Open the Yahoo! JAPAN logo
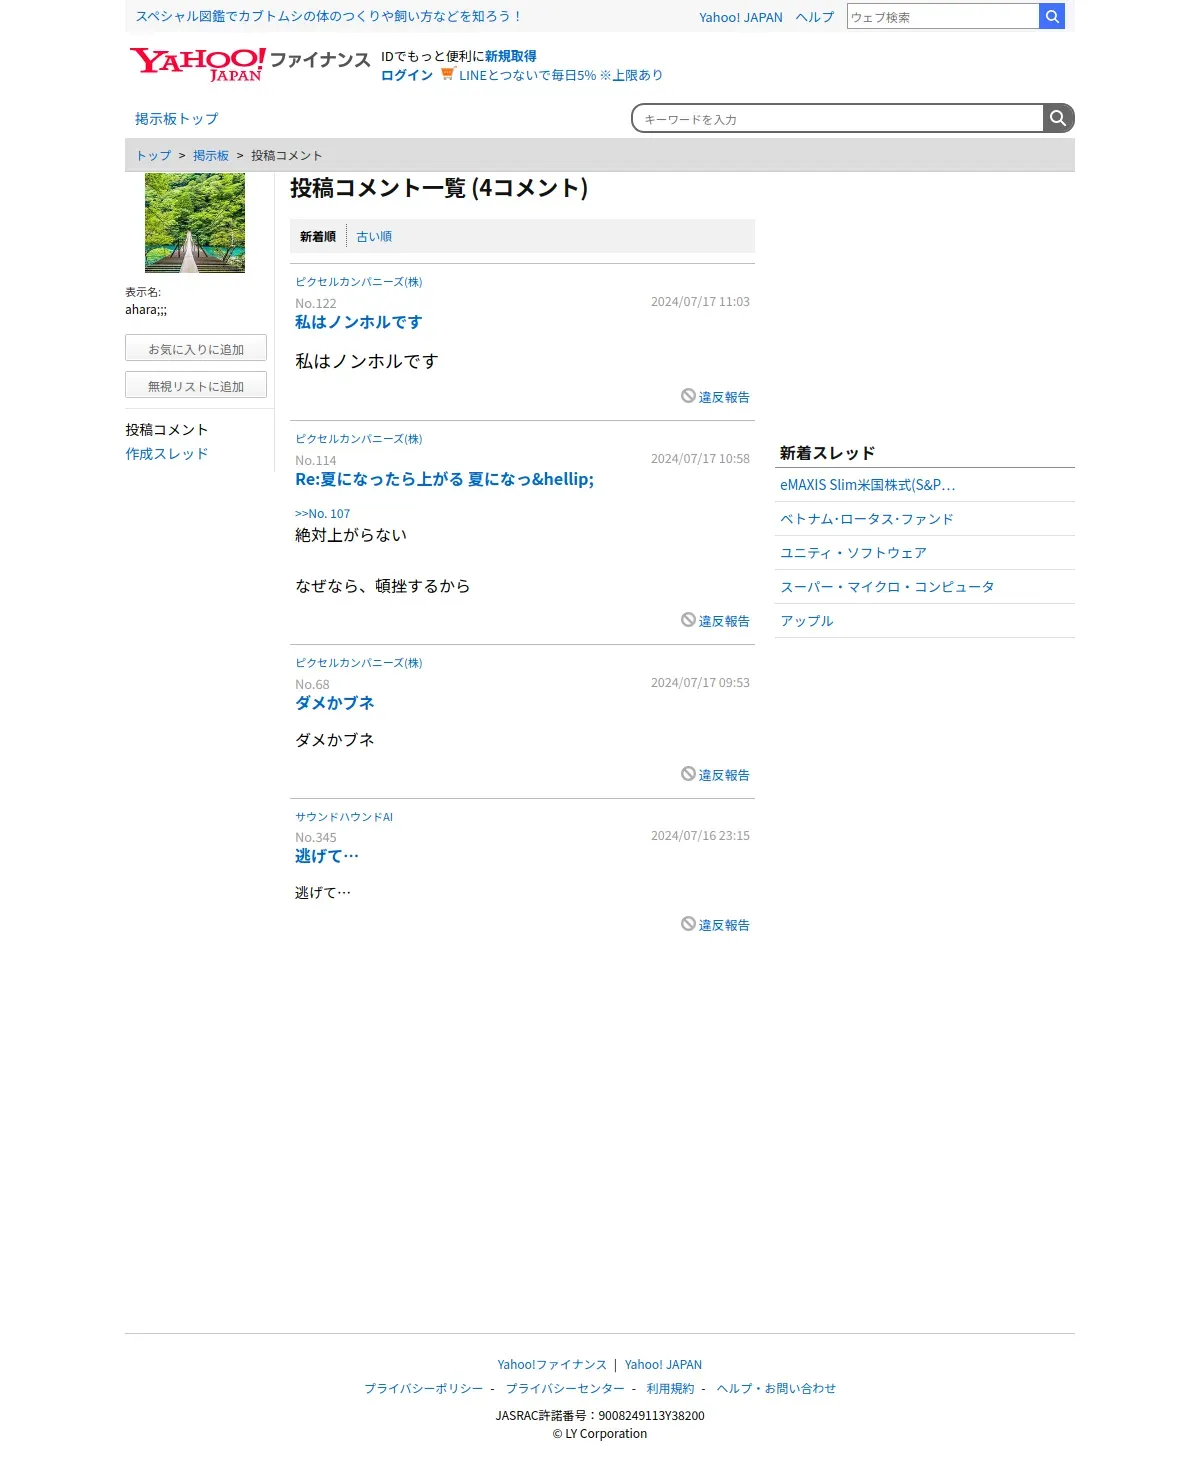This screenshot has width=1200, height=1466. [198, 64]
